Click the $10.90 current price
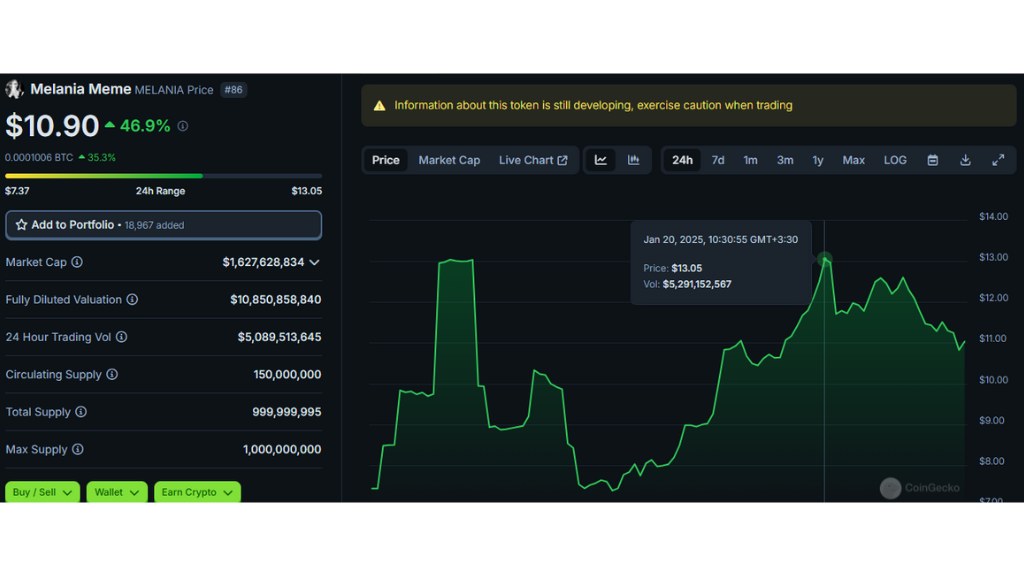Image resolution: width=1024 pixels, height=576 pixels. pos(52,126)
